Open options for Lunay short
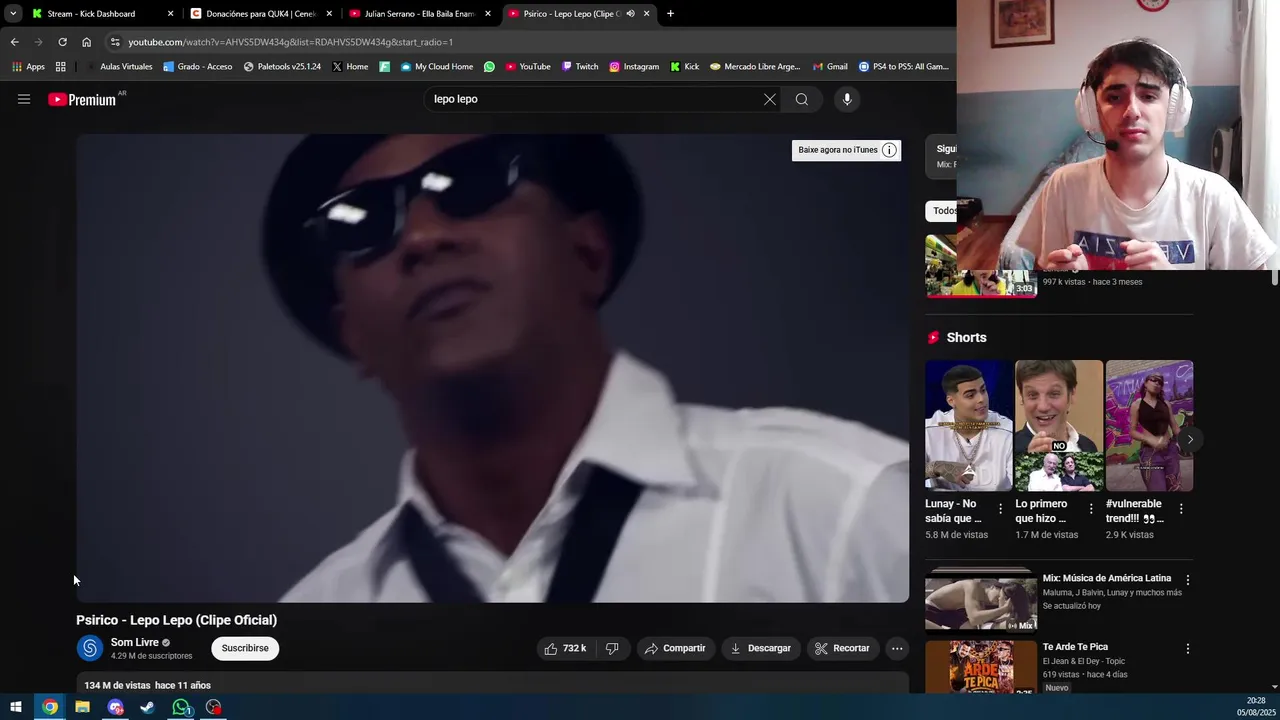1280x720 pixels. pyautogui.click(x=1000, y=509)
